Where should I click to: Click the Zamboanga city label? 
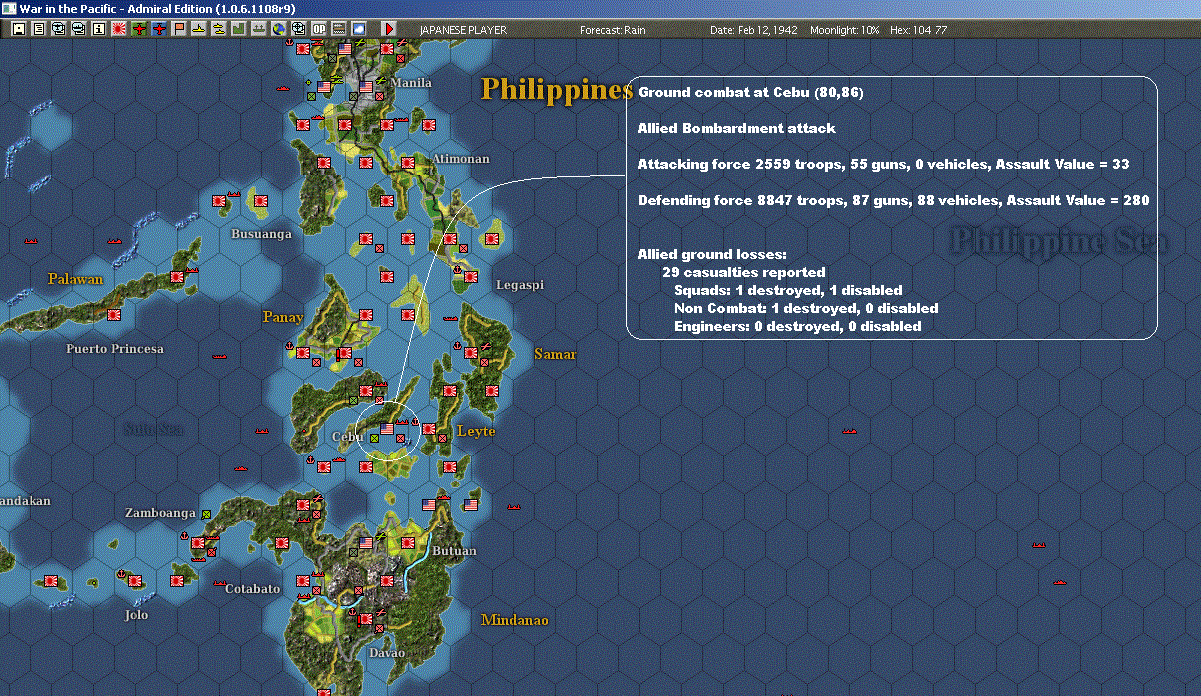click(160, 512)
